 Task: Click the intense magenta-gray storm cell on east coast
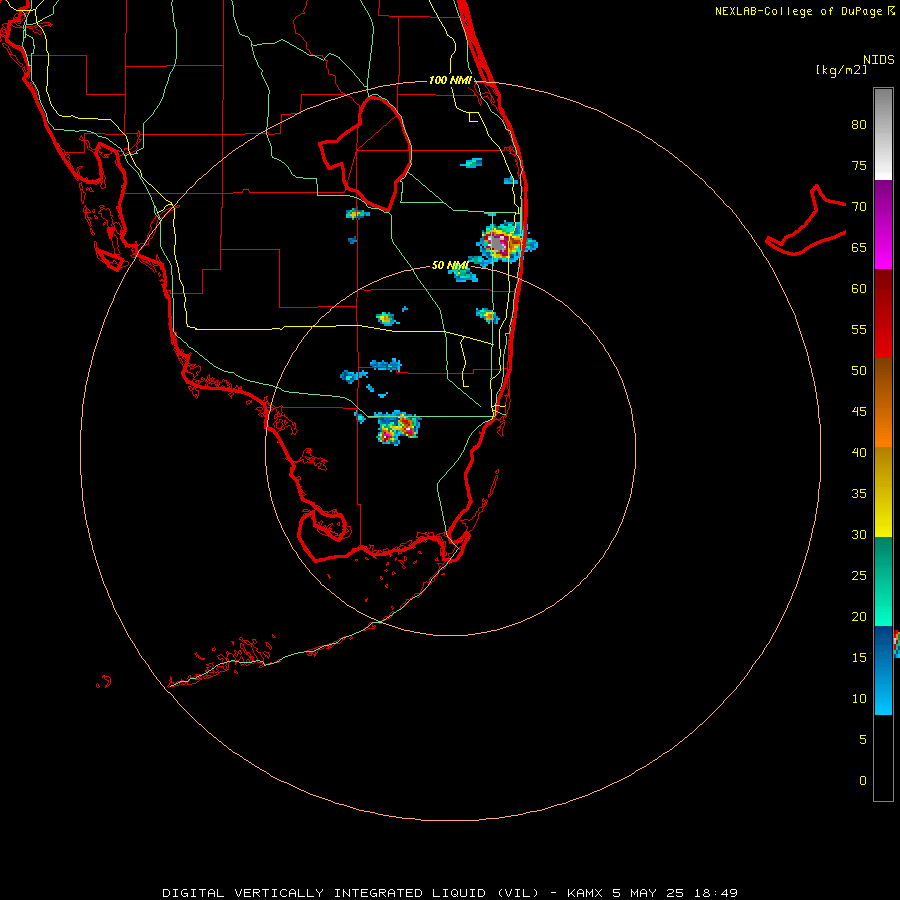[x=502, y=243]
